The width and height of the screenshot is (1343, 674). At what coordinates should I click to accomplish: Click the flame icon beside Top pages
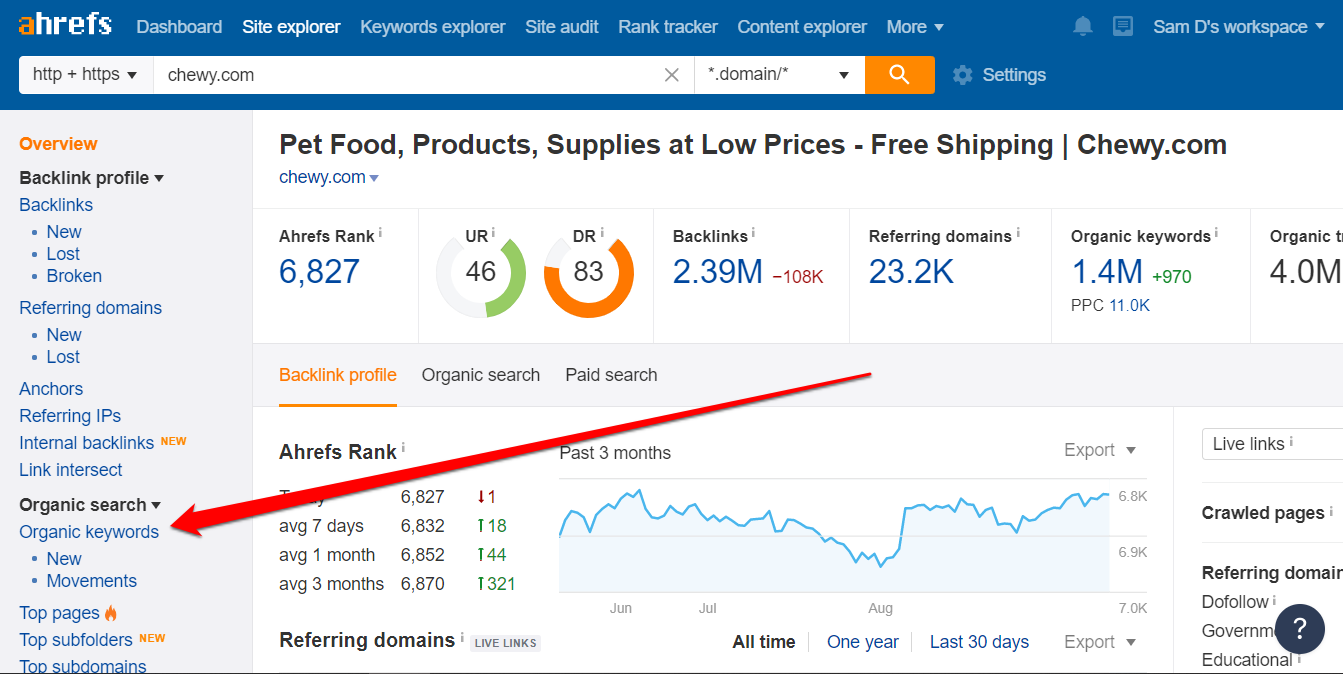111,613
